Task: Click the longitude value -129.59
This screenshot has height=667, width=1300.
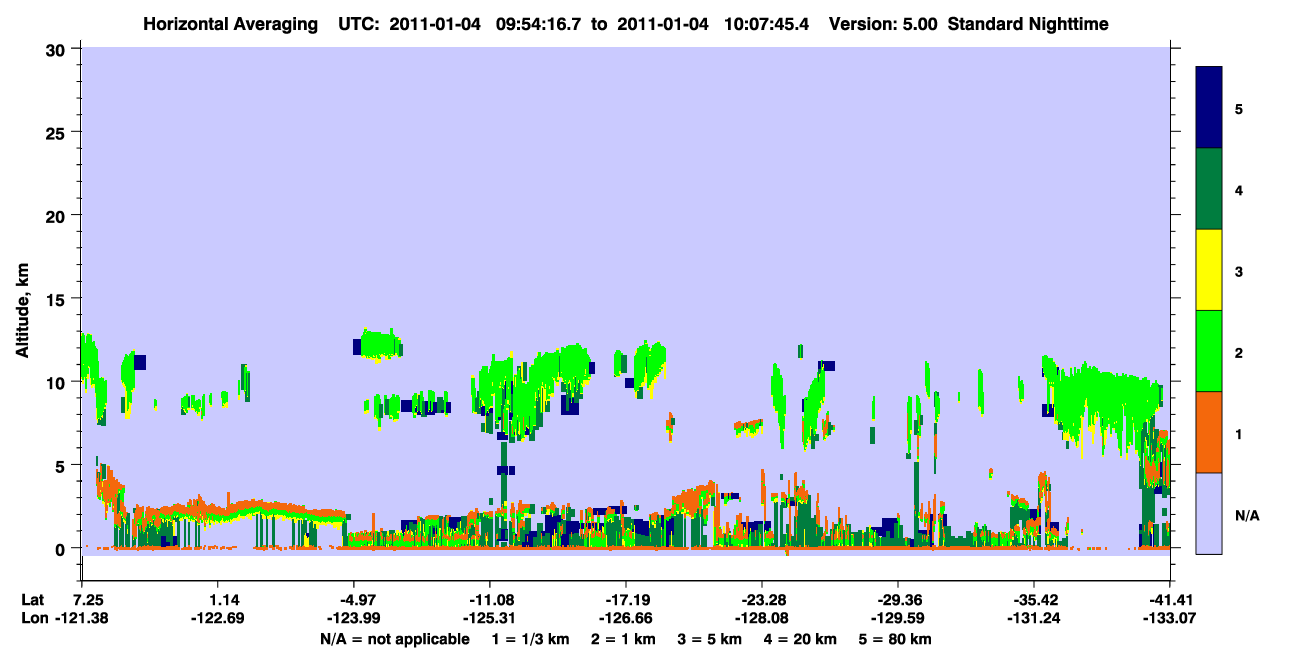Action: 898,618
